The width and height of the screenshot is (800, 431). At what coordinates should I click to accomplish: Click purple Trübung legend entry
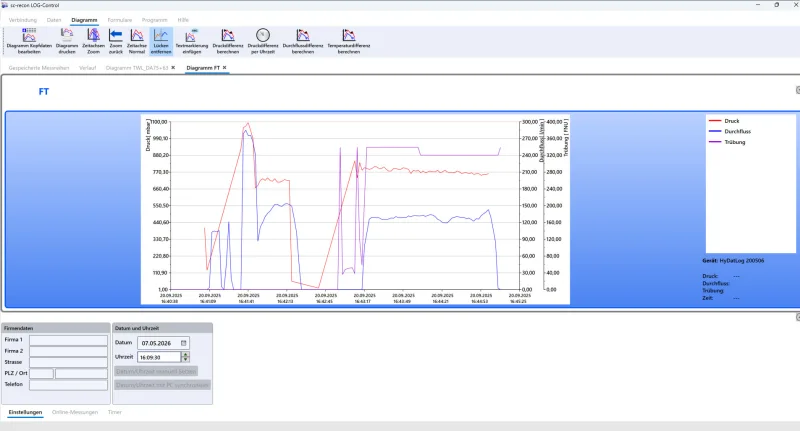click(727, 142)
